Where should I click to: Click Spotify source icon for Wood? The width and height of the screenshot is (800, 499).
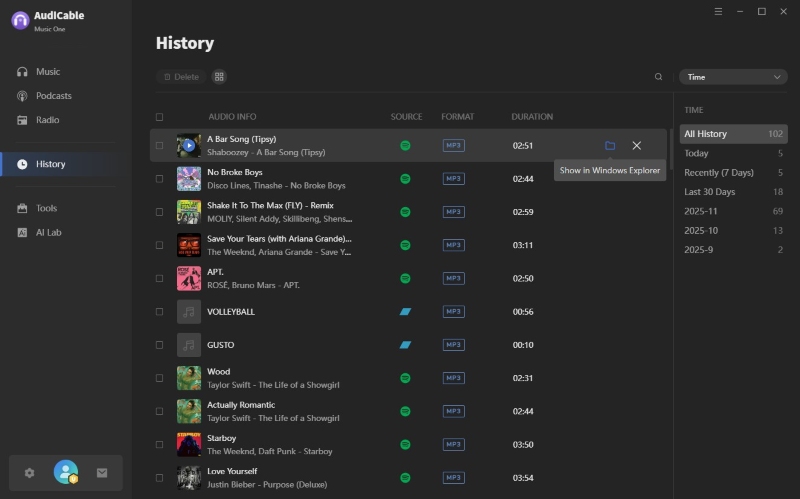tap(405, 378)
